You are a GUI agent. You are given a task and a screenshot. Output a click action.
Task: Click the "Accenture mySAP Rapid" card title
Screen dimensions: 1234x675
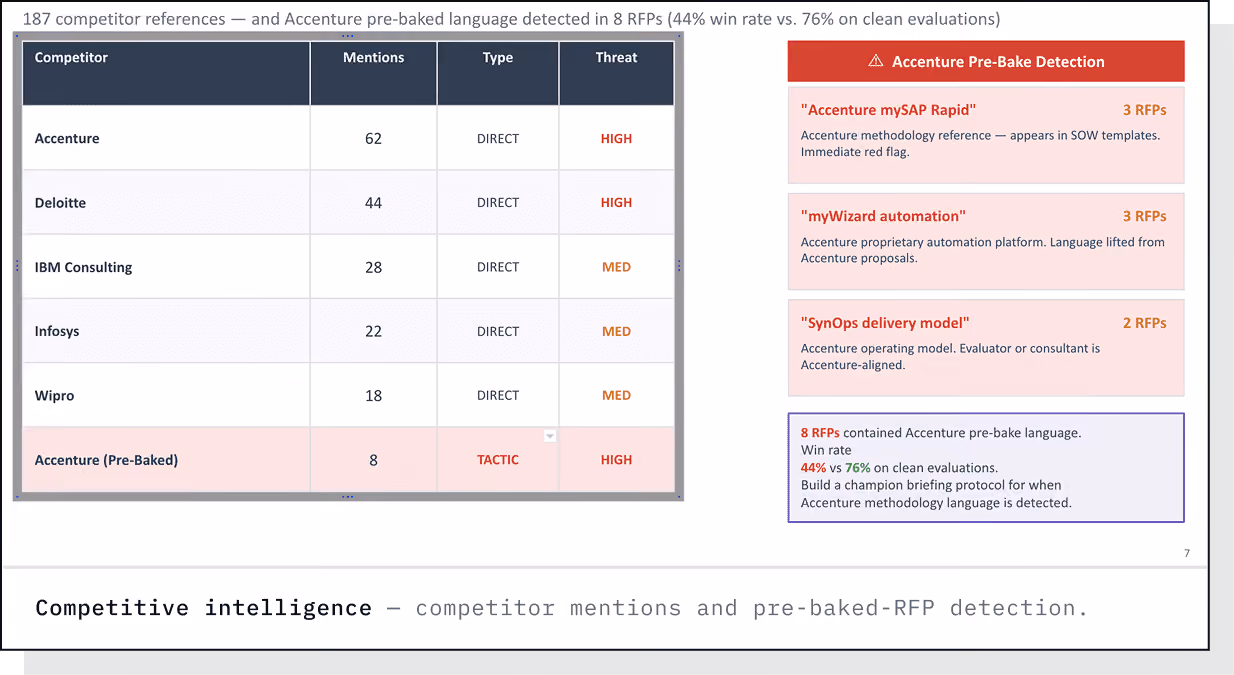[x=888, y=110]
